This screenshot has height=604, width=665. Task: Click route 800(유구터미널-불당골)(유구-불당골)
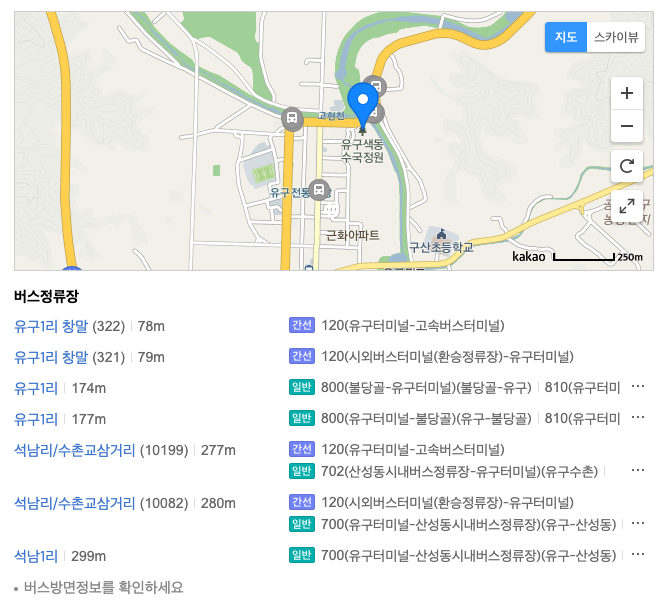click(x=426, y=418)
